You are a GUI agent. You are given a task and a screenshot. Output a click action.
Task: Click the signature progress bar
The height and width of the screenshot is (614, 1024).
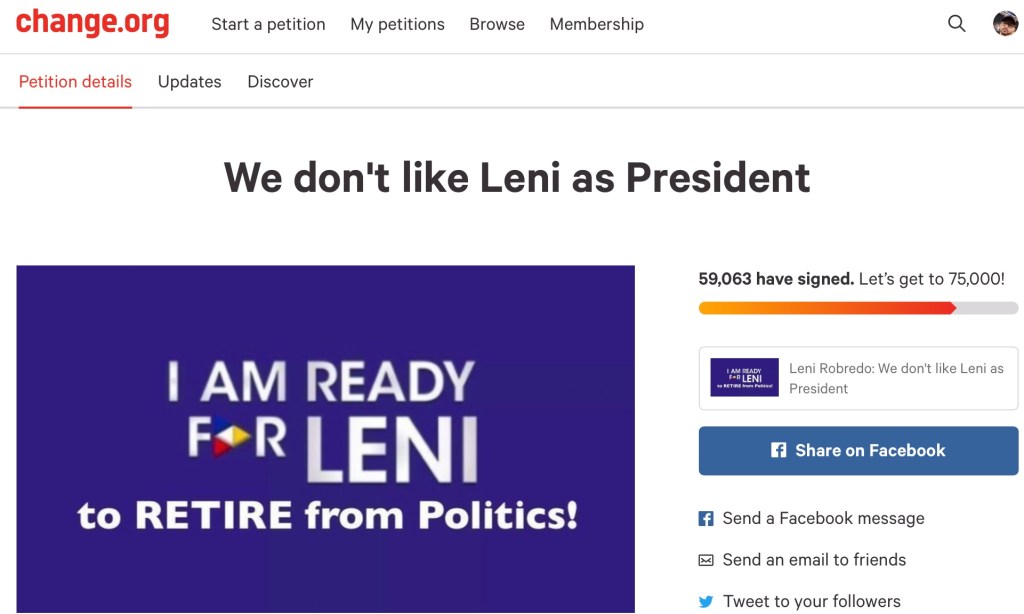coord(858,308)
